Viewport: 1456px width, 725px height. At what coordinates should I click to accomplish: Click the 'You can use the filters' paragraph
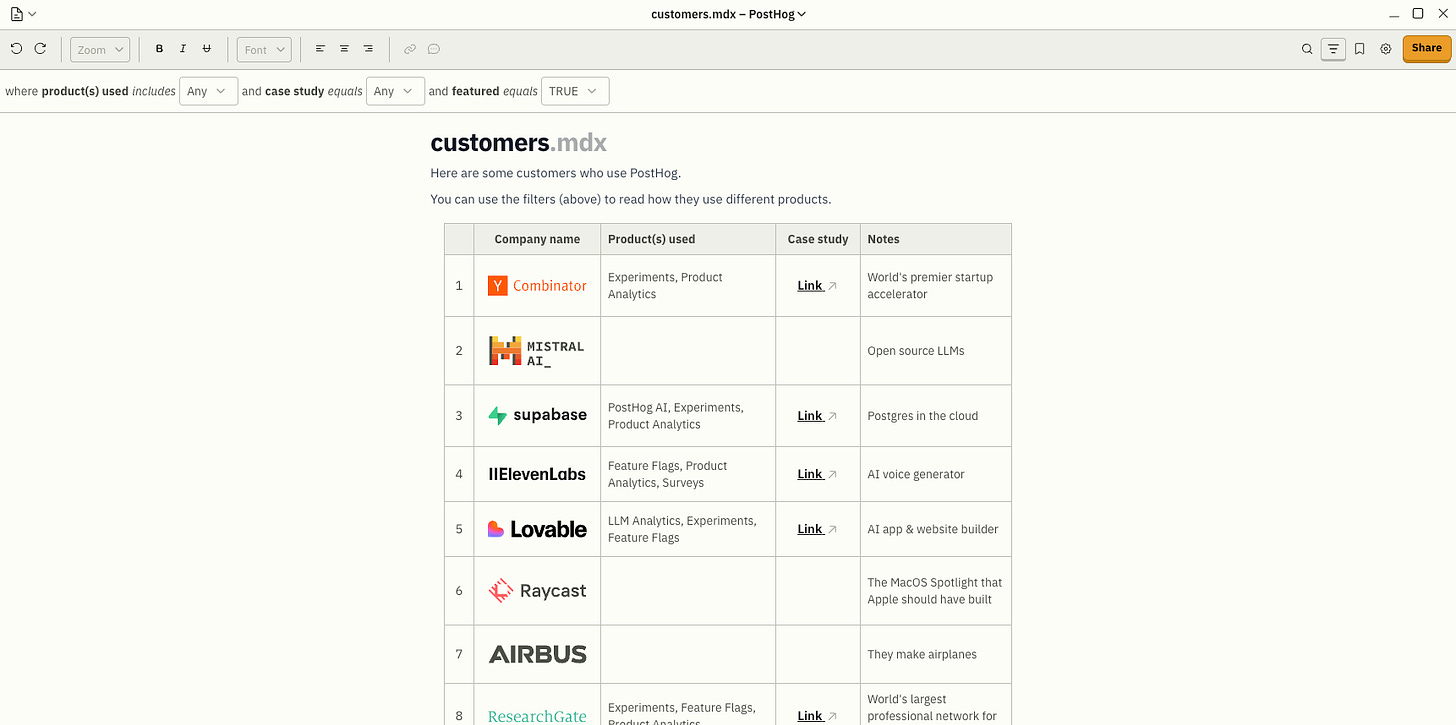(x=630, y=199)
